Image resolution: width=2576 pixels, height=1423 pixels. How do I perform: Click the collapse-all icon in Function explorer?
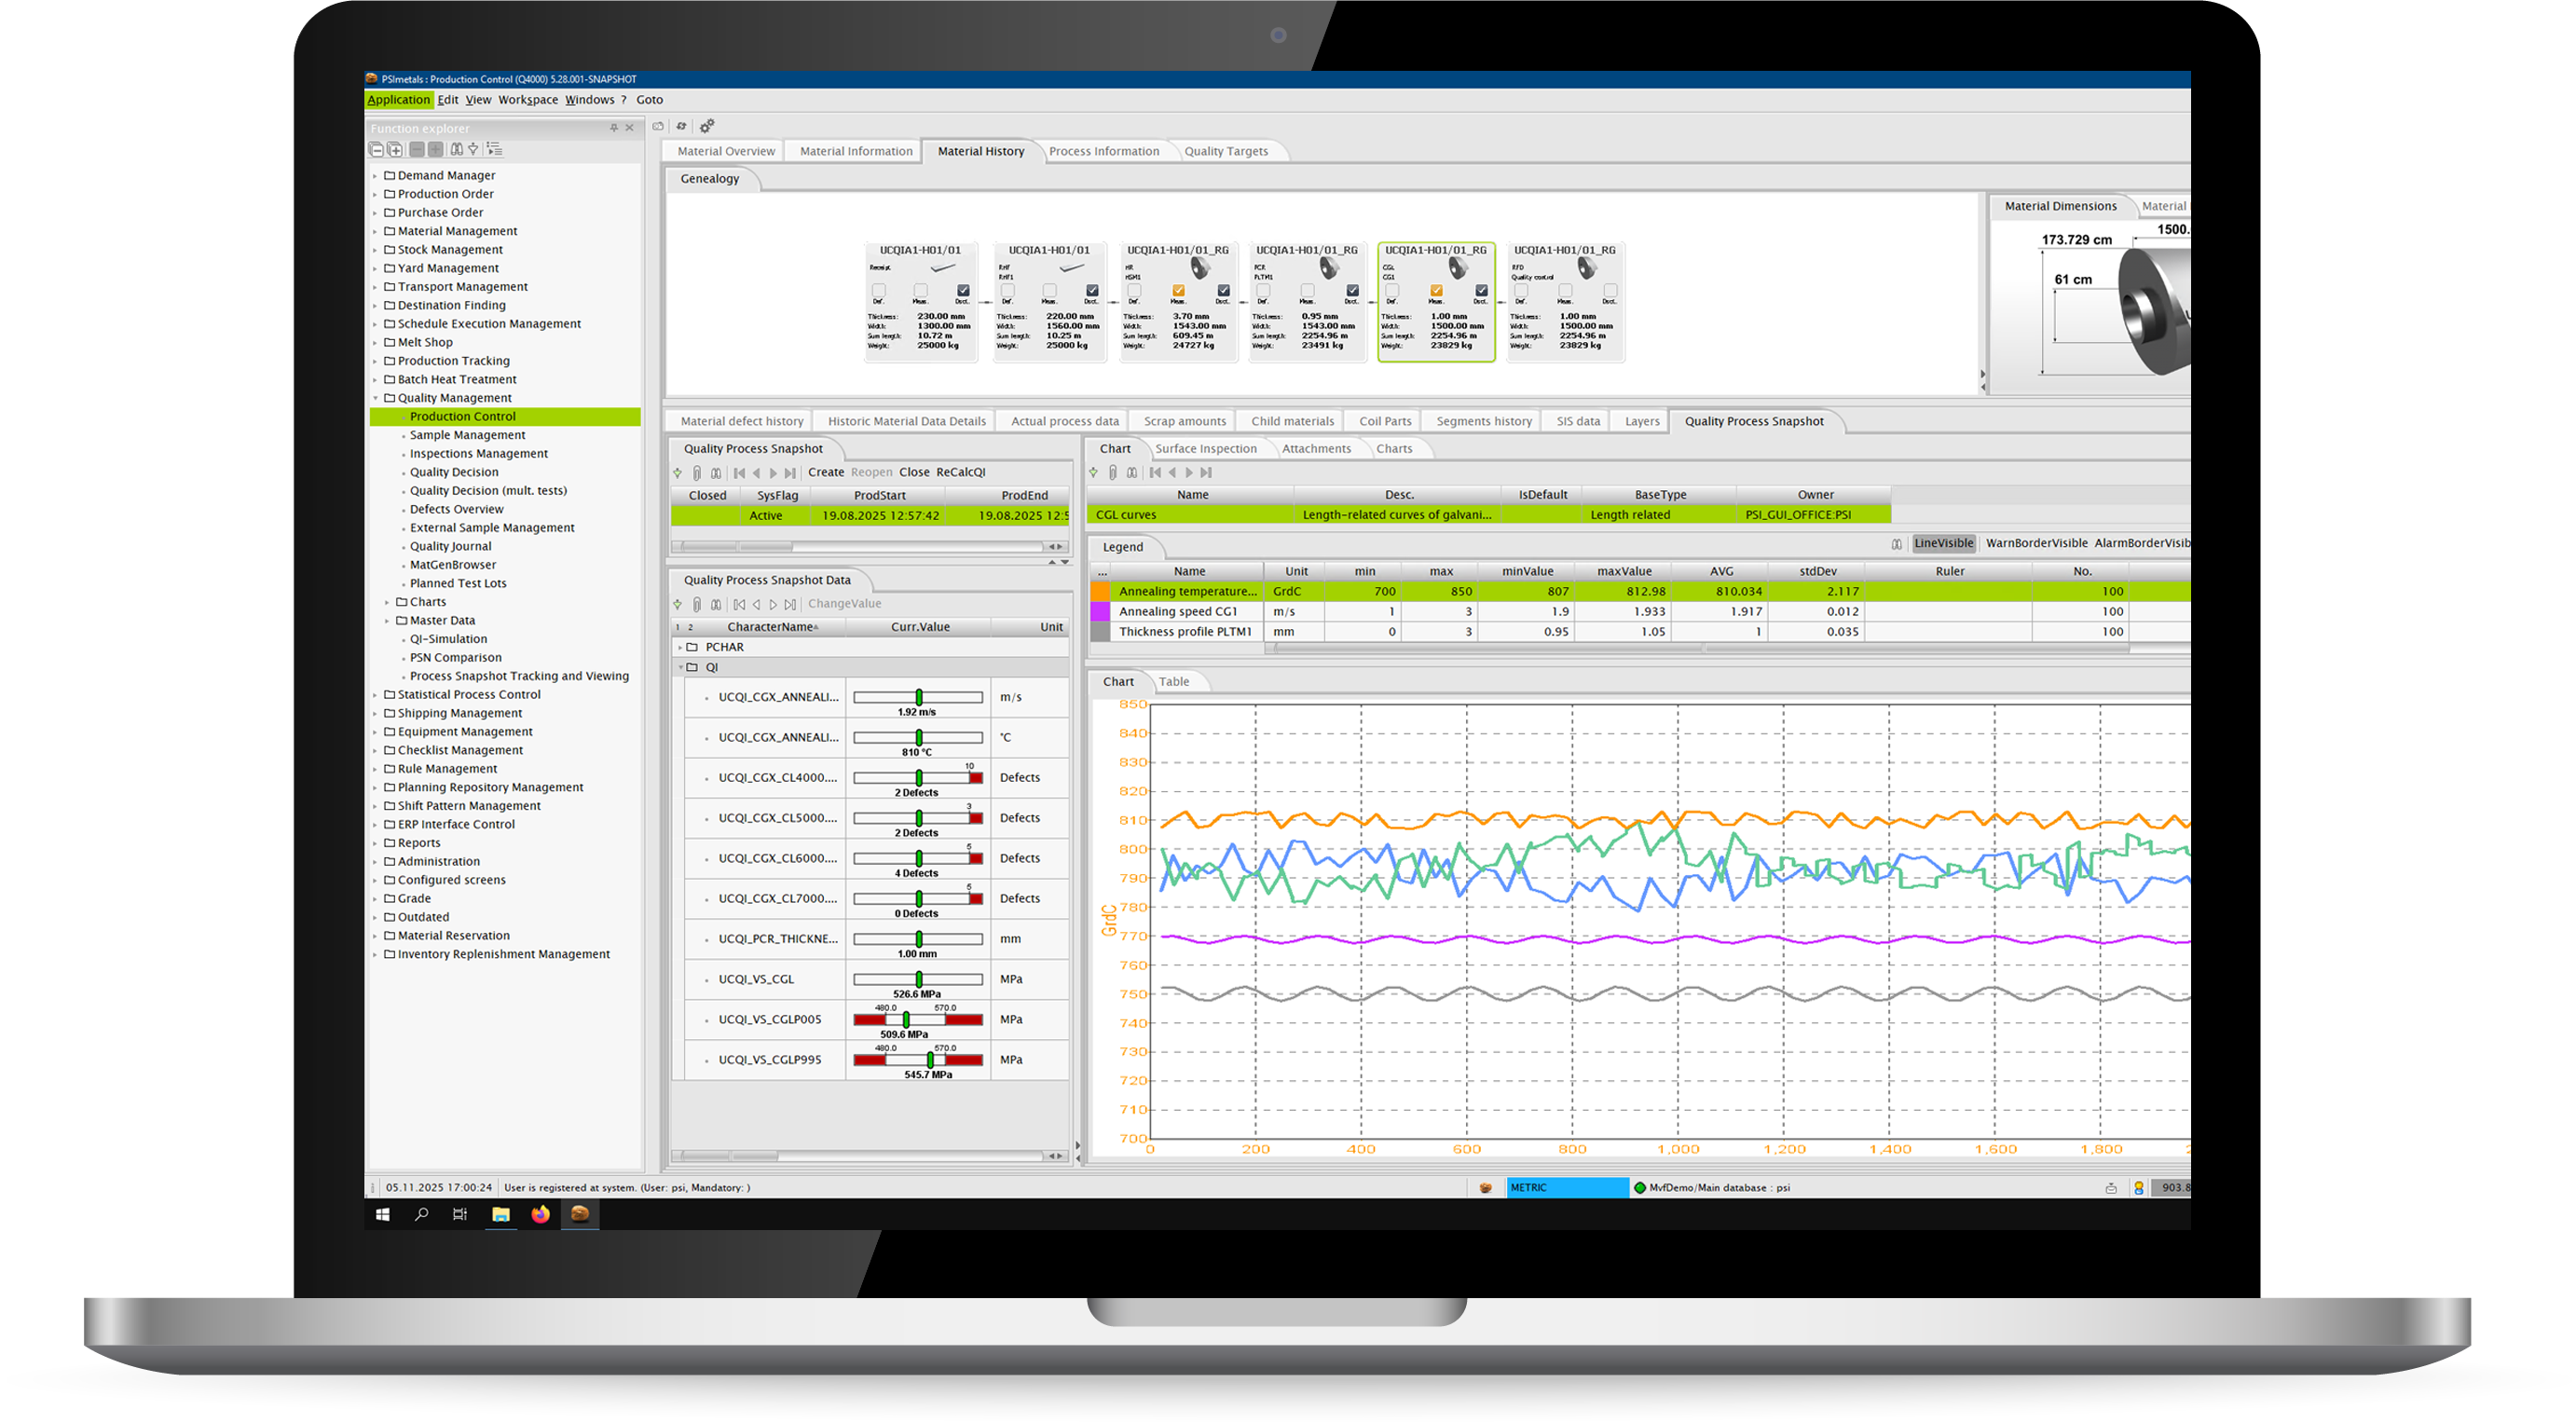pos(377,150)
